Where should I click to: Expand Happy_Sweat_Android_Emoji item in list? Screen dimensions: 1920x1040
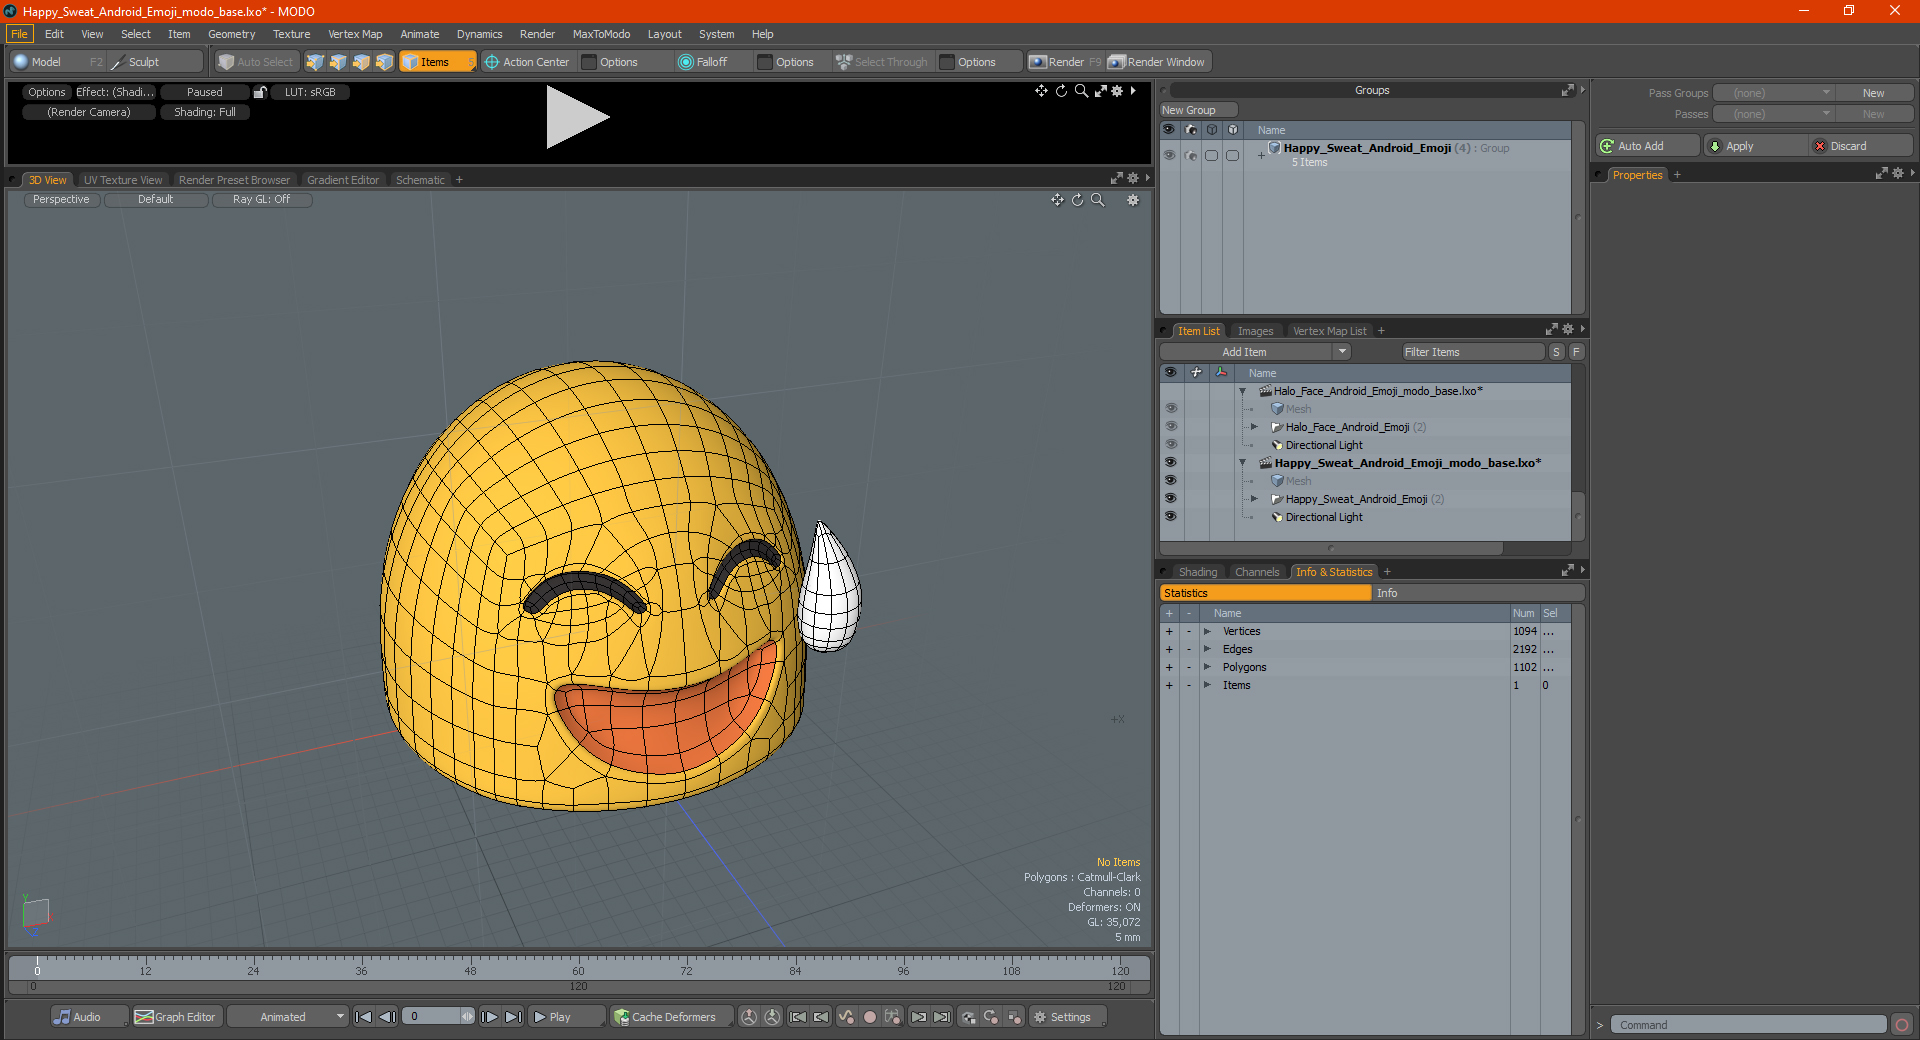point(1255,499)
